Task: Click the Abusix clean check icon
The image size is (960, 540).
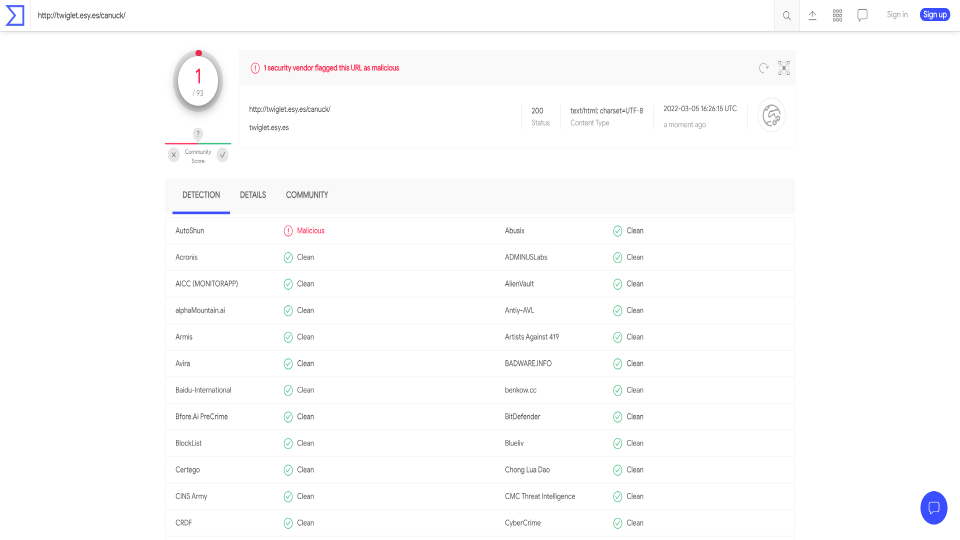Action: [618, 231]
